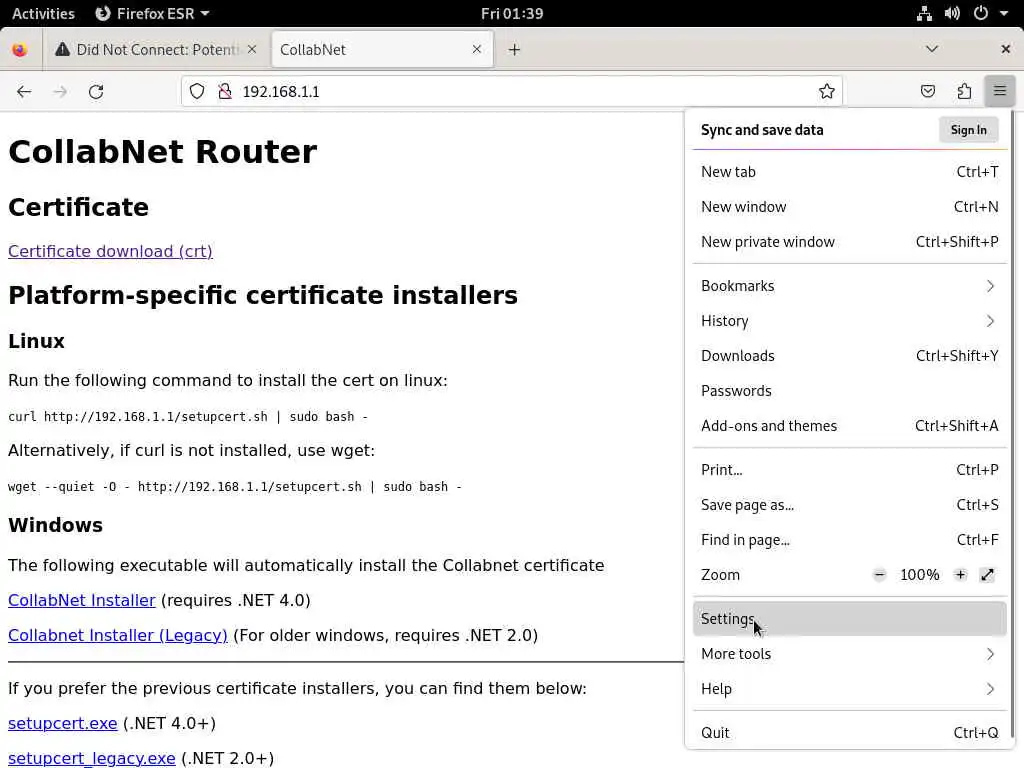
Task: Open the CollabNet Installer link
Action: point(82,600)
